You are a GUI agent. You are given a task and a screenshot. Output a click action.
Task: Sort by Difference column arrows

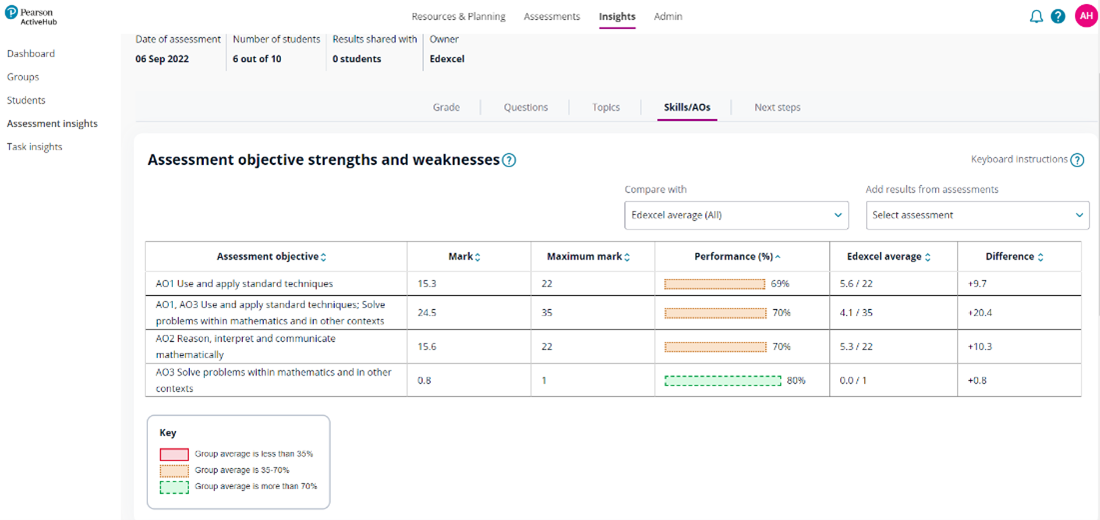click(1041, 257)
